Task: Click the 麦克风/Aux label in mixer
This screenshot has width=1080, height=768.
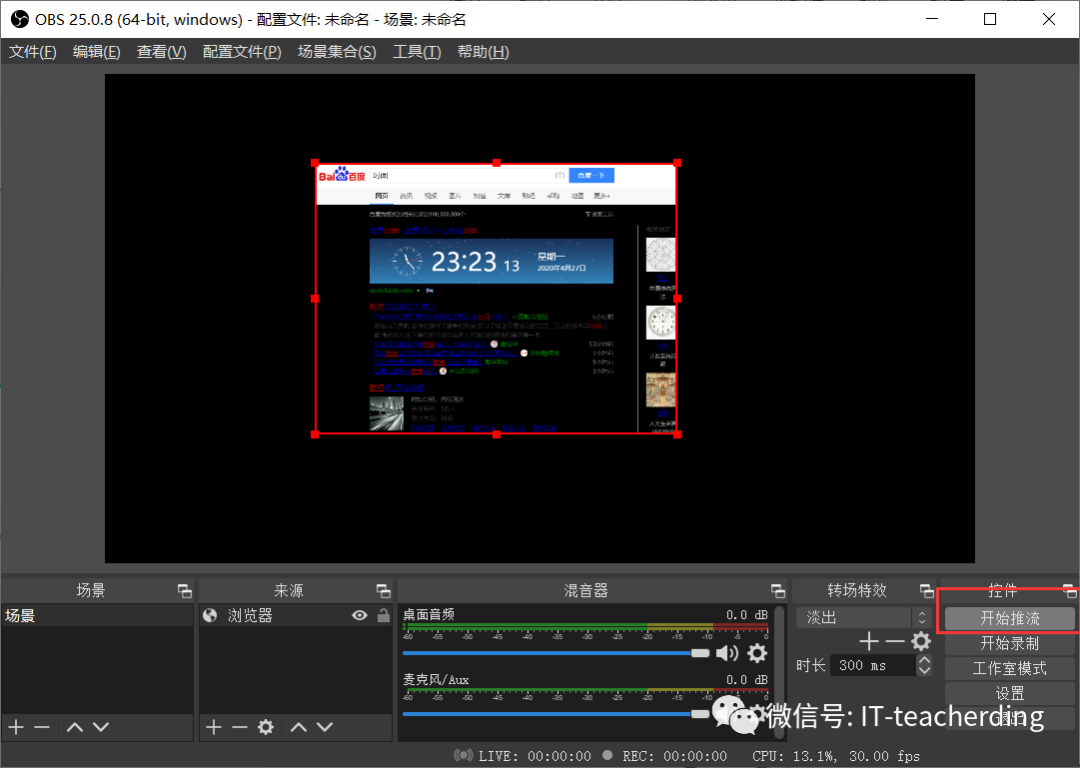Action: point(436,679)
